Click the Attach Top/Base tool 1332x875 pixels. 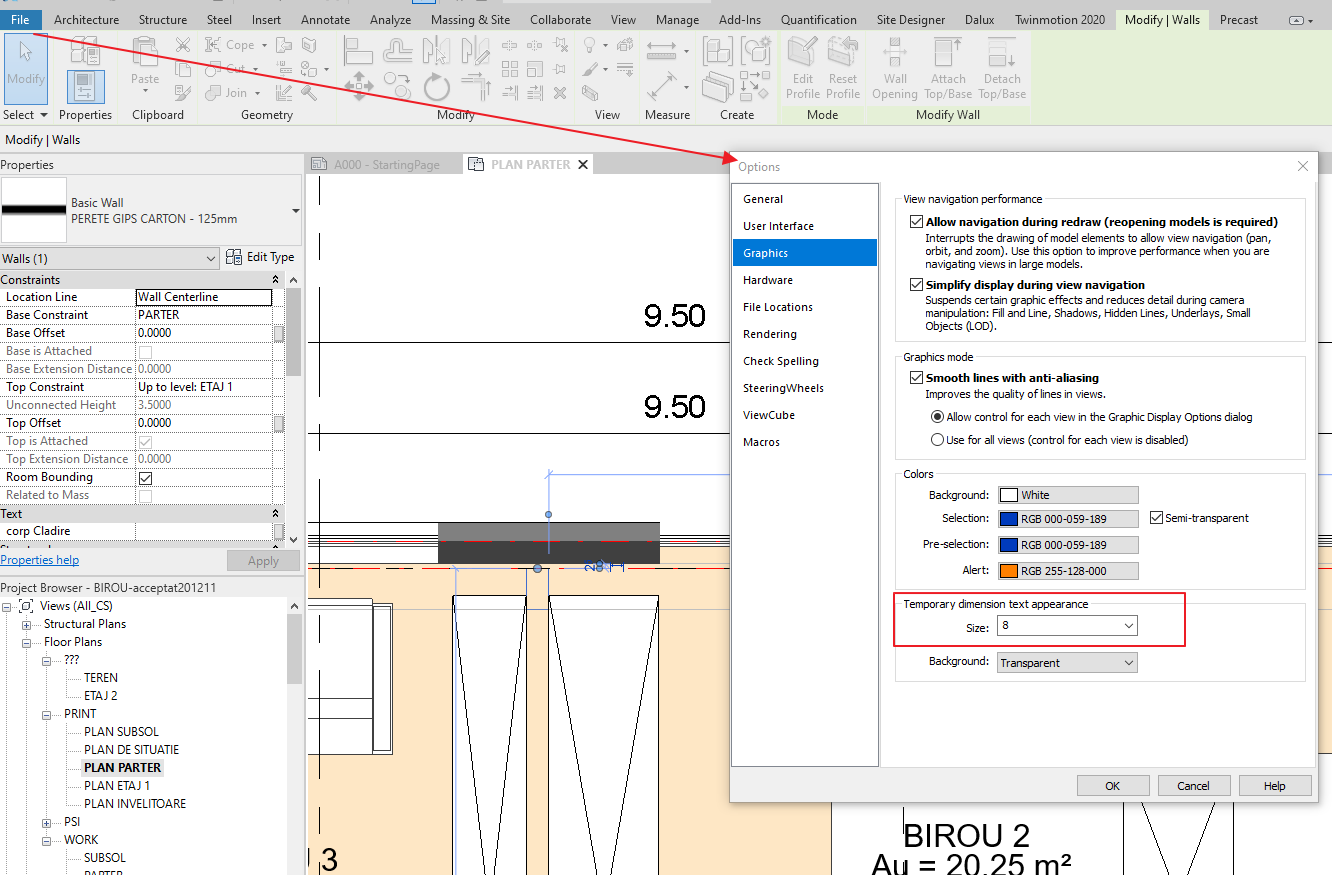click(947, 68)
